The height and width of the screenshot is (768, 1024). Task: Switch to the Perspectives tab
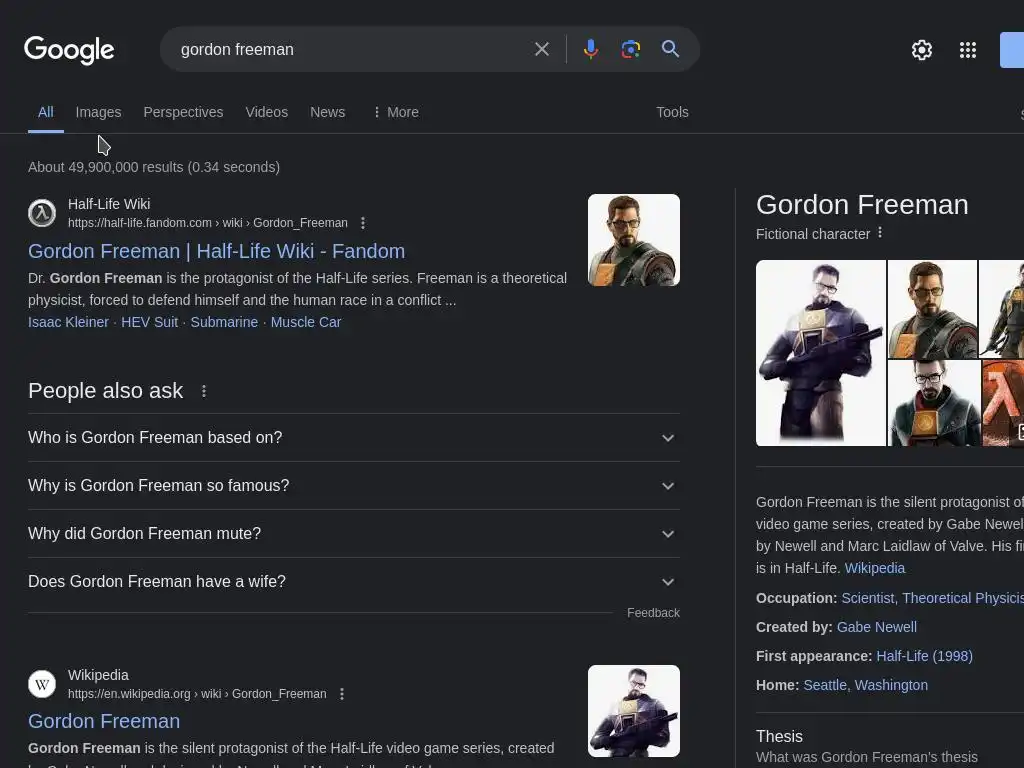184,112
